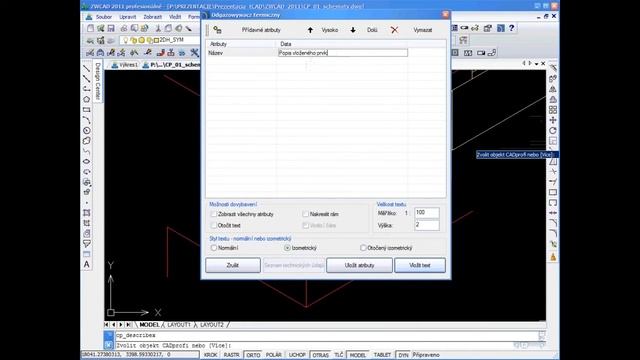The height and width of the screenshot is (360, 640).
Task: Select the Circle draw tool
Action: (x=87, y=131)
